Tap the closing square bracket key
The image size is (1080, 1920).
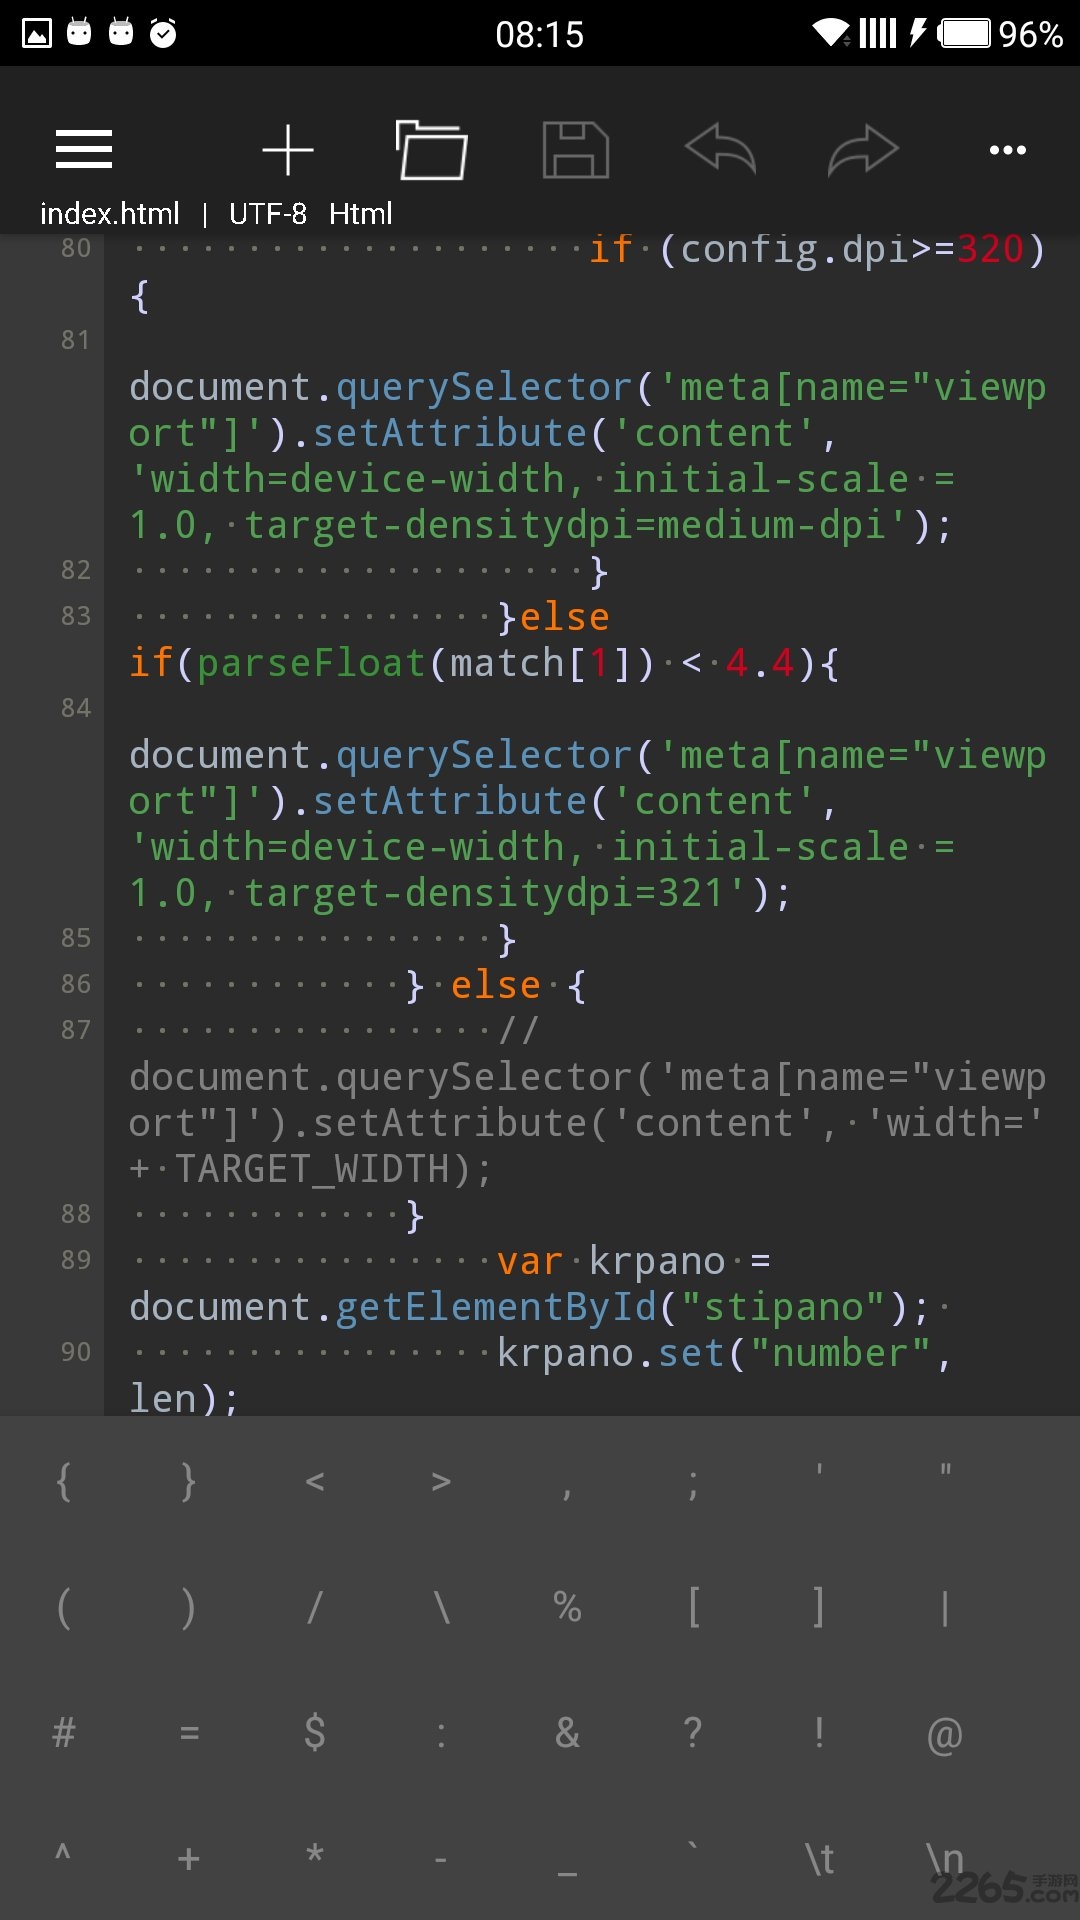tap(819, 1607)
